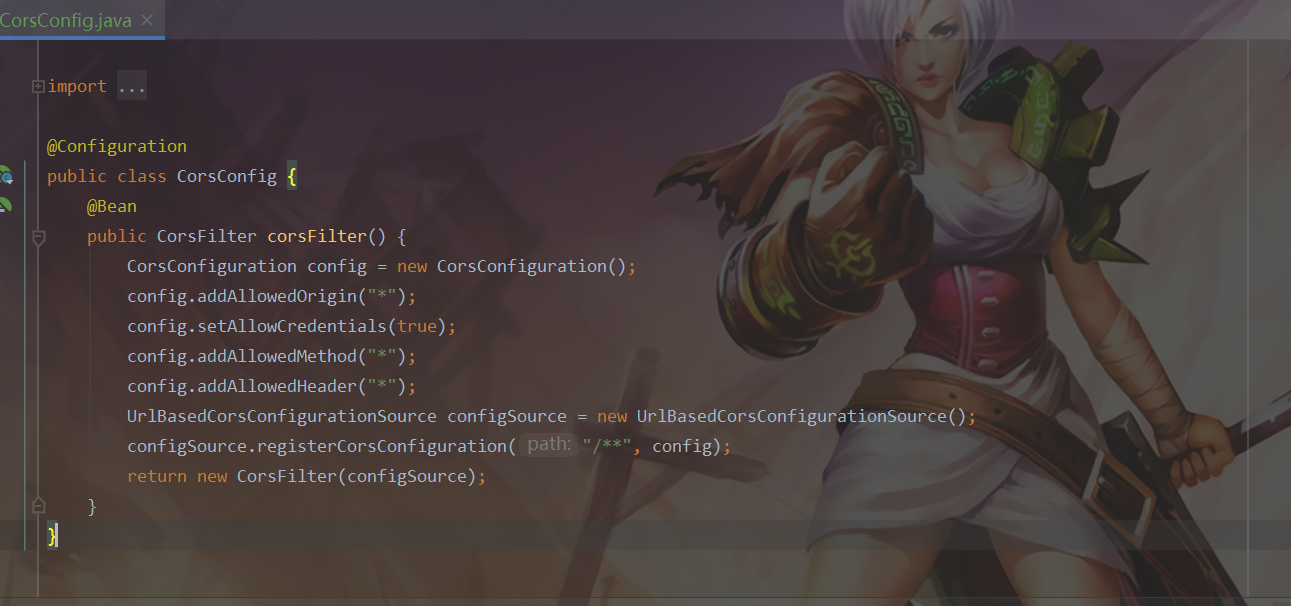Viewport: 1291px width, 606px height.
Task: Collapse the corsFilter method using its fold marker
Action: coord(38,237)
